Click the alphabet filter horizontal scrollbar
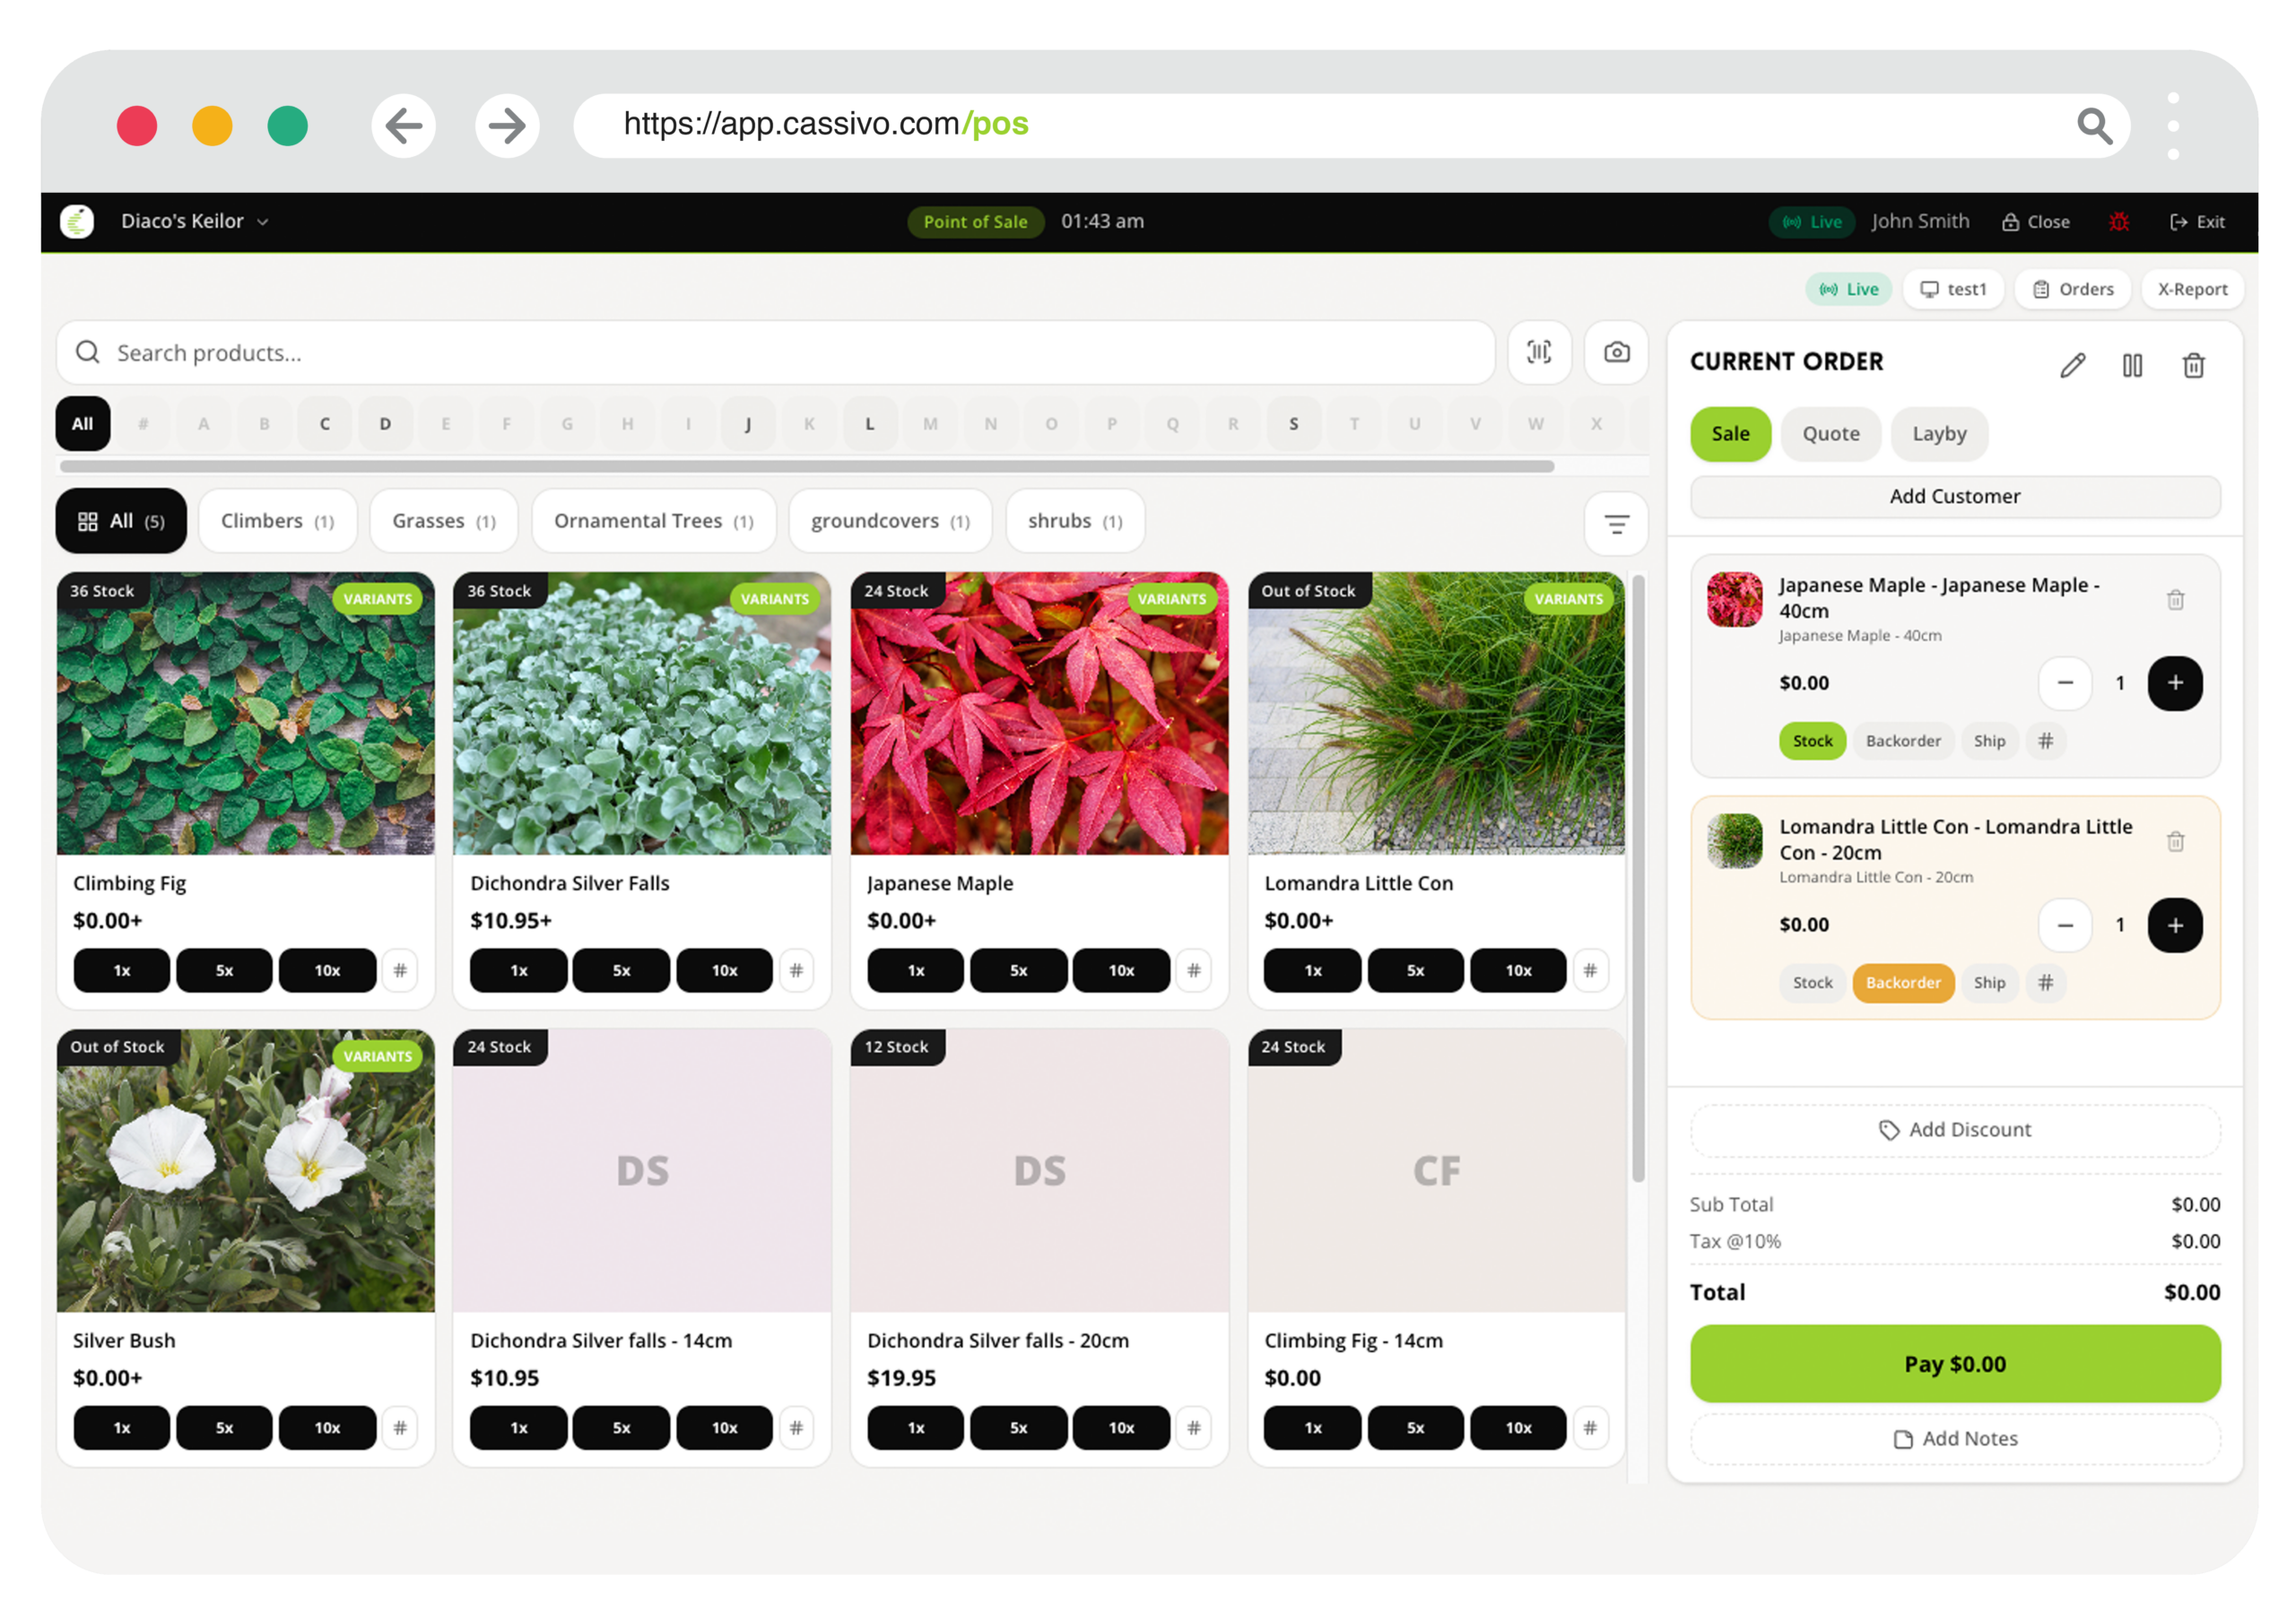Viewport: 2296px width, 1616px height. 806,467
